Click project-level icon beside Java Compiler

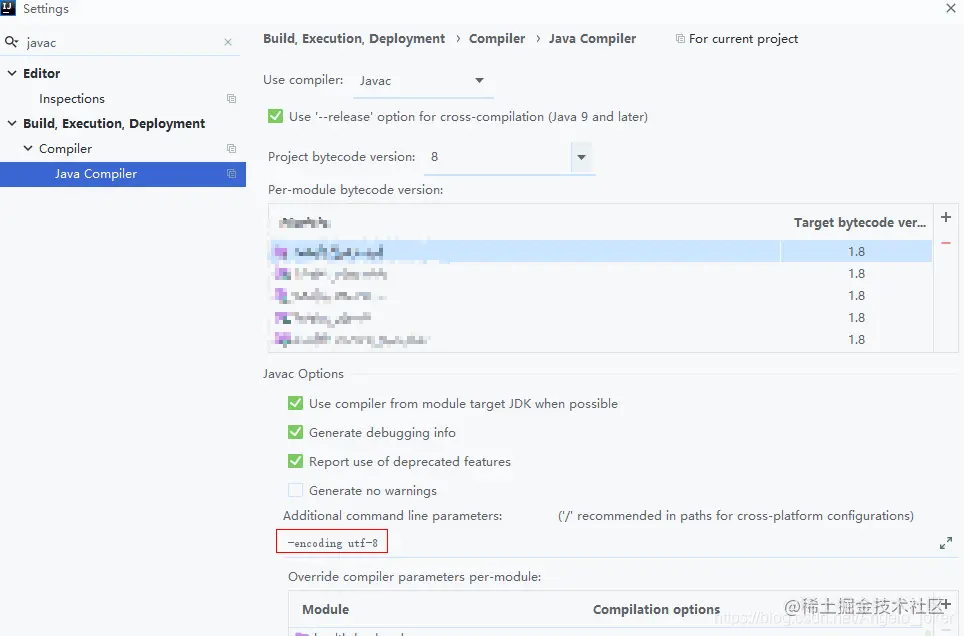(x=232, y=173)
